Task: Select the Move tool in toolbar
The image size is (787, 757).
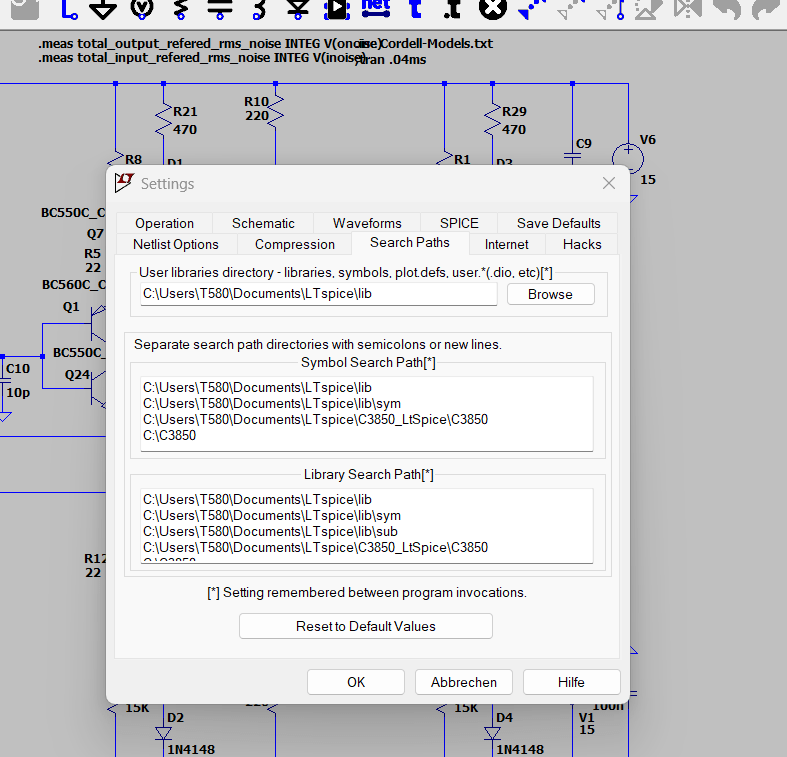Action: [571, 9]
